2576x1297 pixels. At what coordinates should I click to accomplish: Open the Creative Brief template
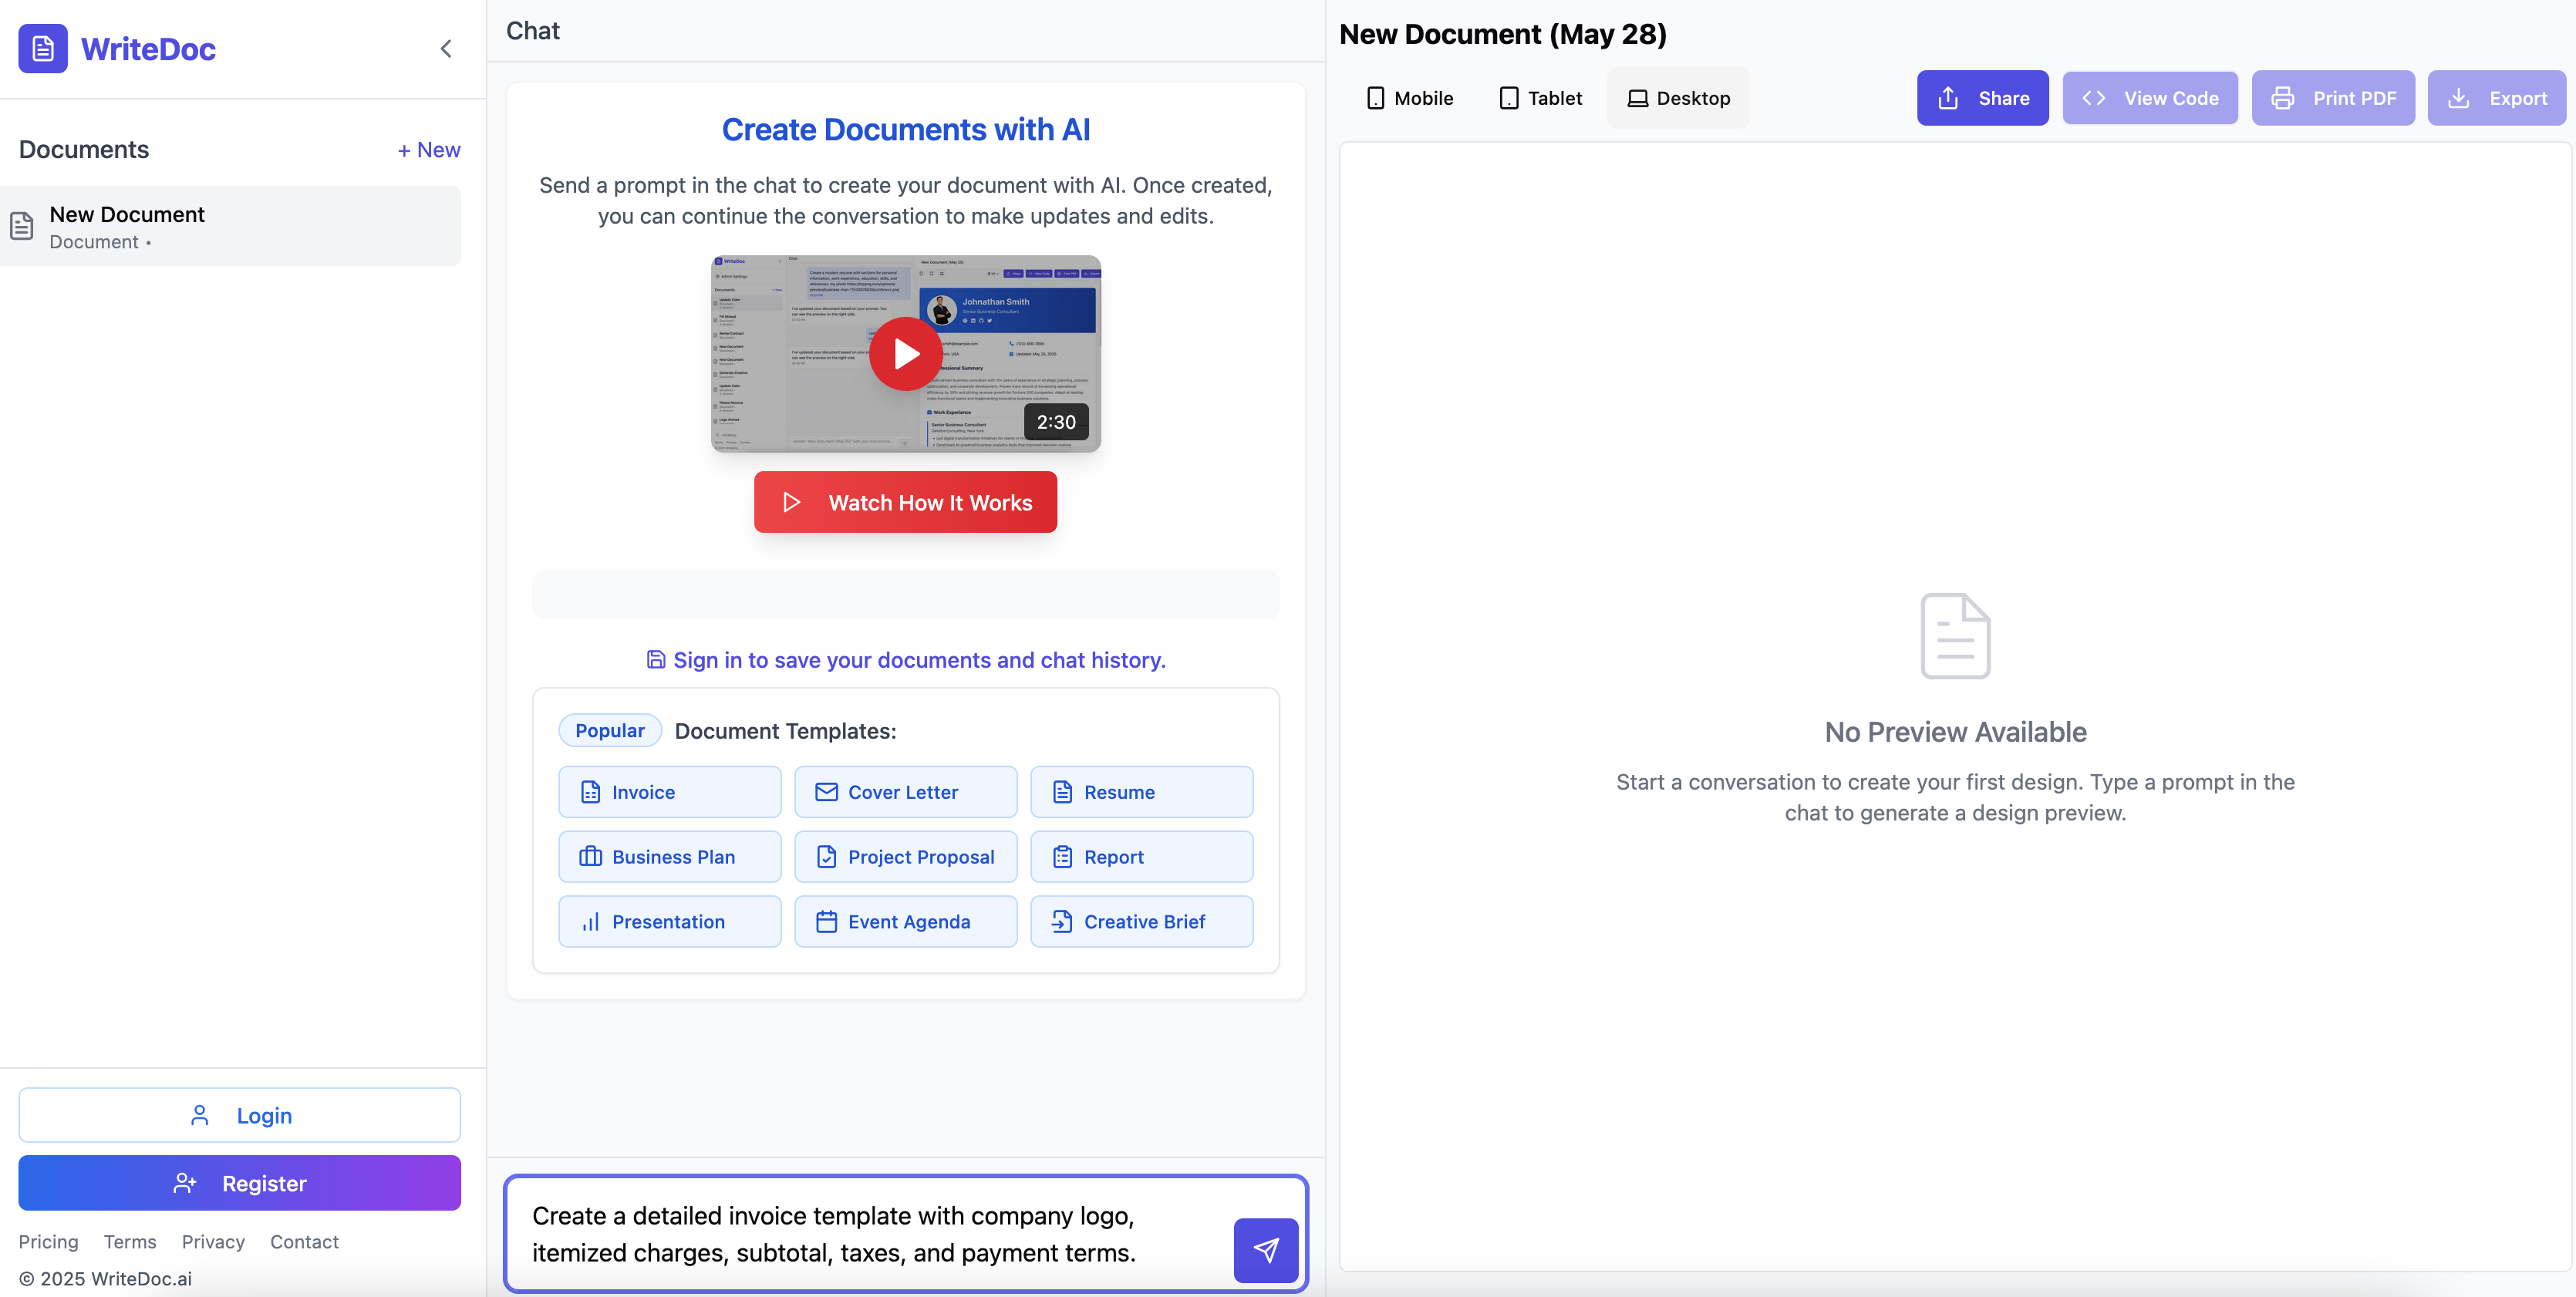pos(1141,921)
